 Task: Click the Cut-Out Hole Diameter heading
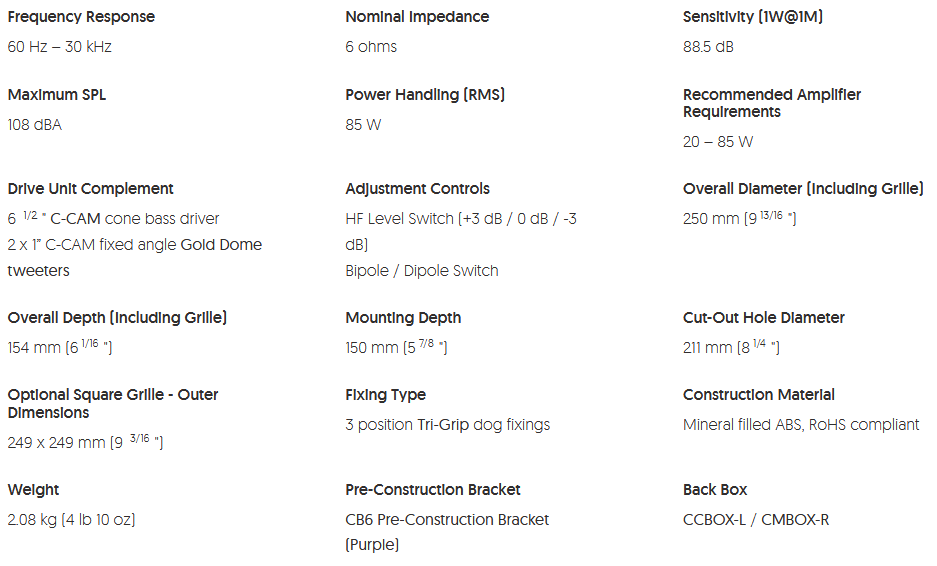pyautogui.click(x=764, y=318)
